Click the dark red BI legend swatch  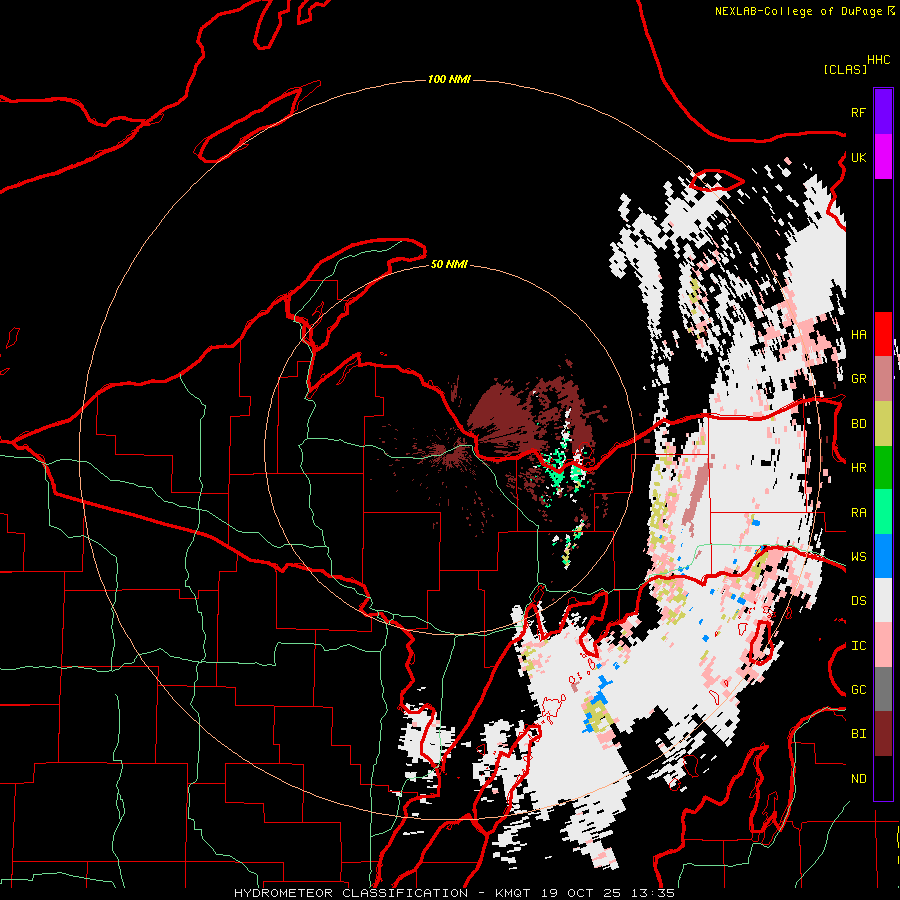[883, 734]
